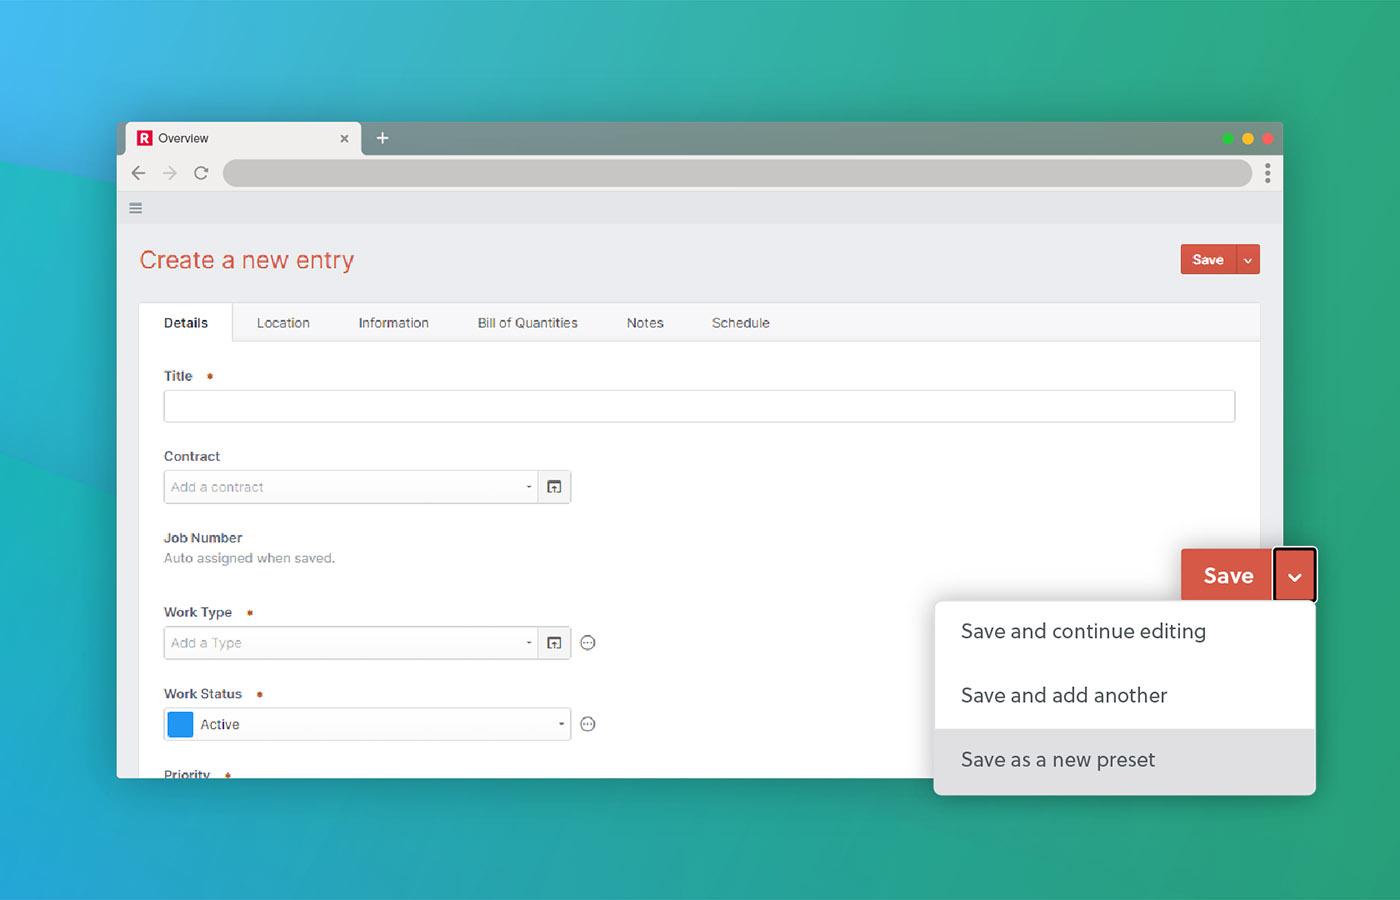This screenshot has width=1400, height=900.
Task: Open the ellipsis options next to Work Status
Action: (x=588, y=724)
